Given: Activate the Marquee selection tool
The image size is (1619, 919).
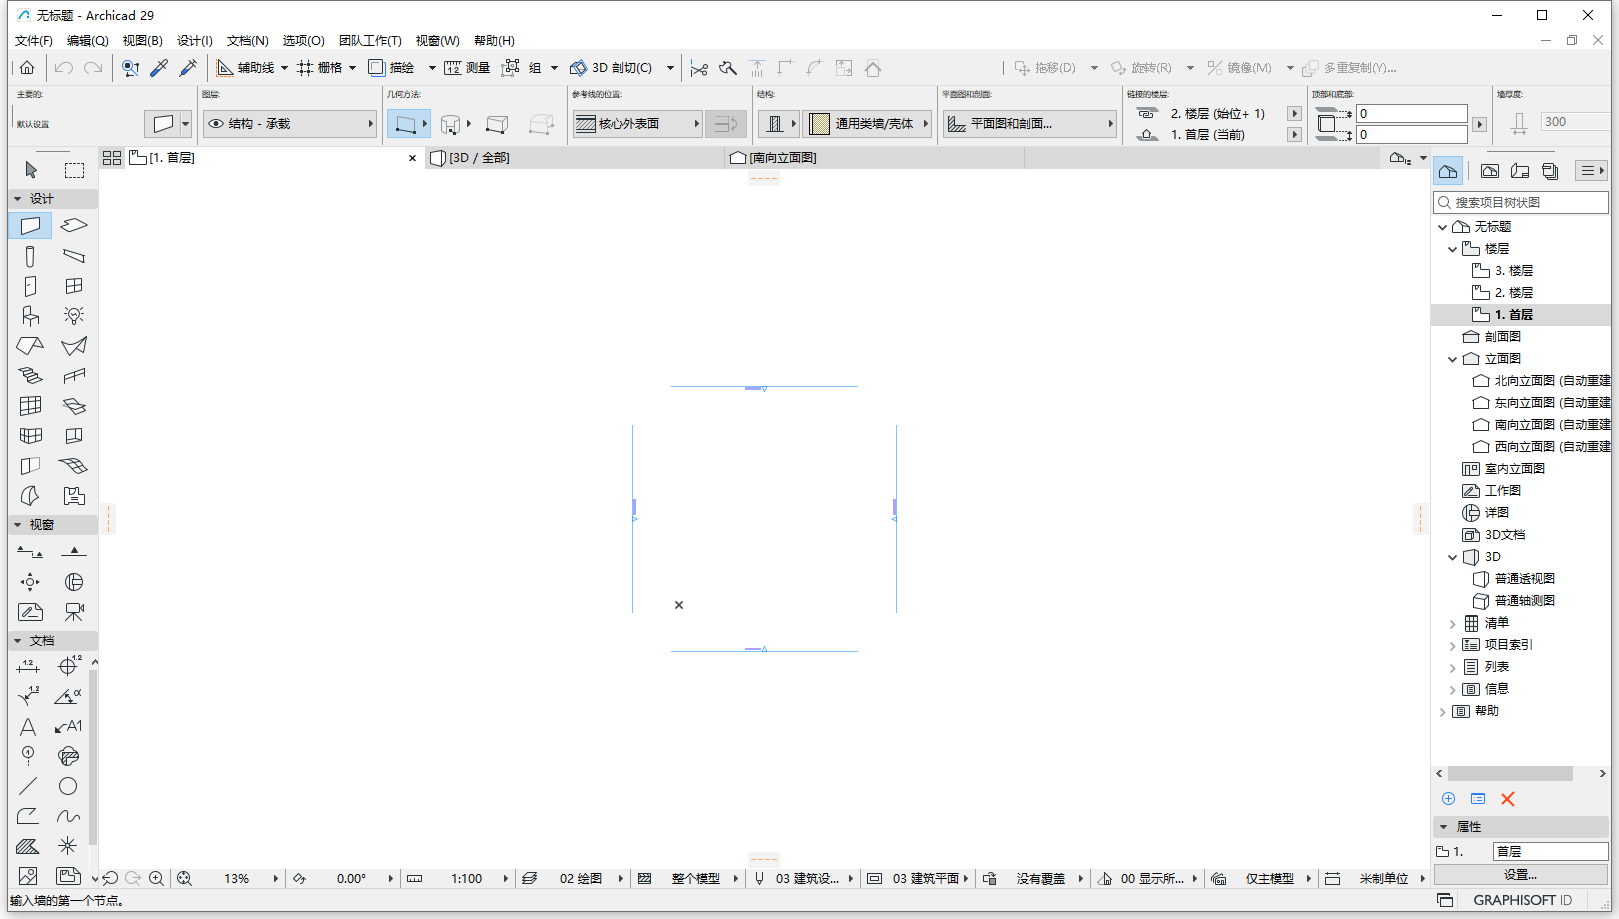Looking at the screenshot, I should tap(74, 170).
